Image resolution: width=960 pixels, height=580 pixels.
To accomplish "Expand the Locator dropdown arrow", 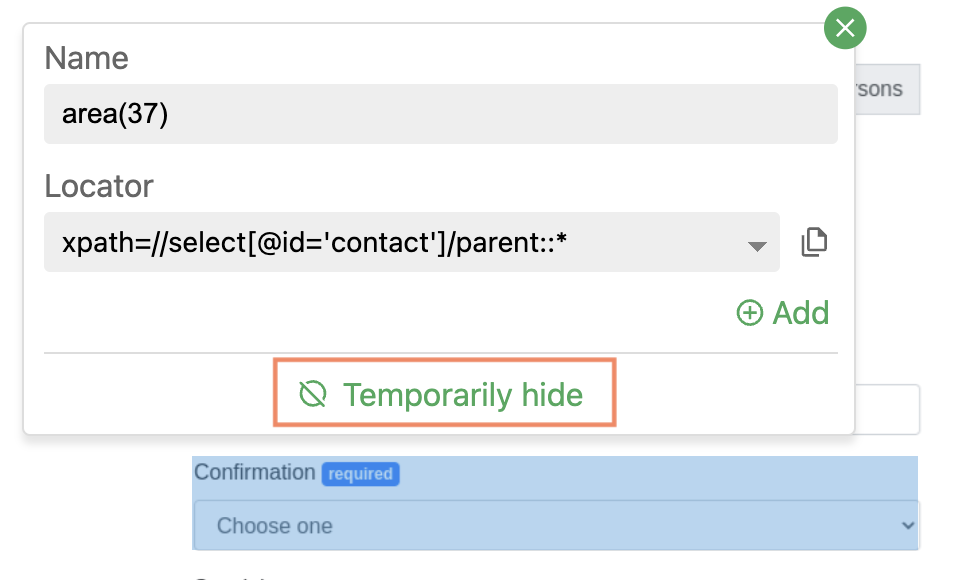I will [x=757, y=246].
